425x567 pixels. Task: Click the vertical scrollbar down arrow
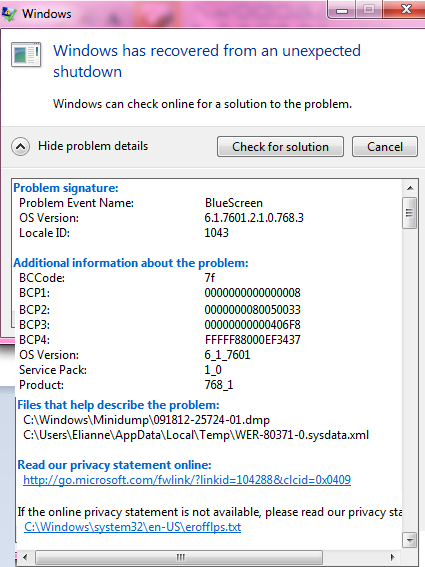coord(410,540)
